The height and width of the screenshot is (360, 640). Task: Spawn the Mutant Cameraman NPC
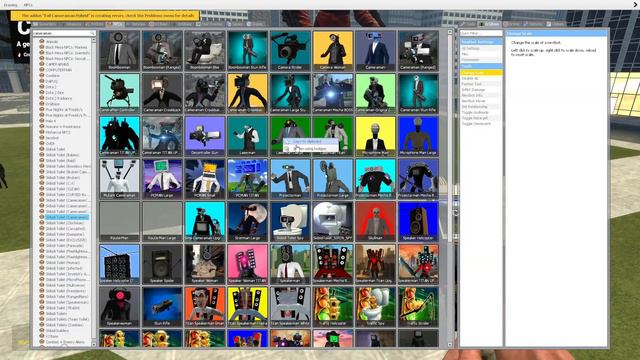point(119,179)
